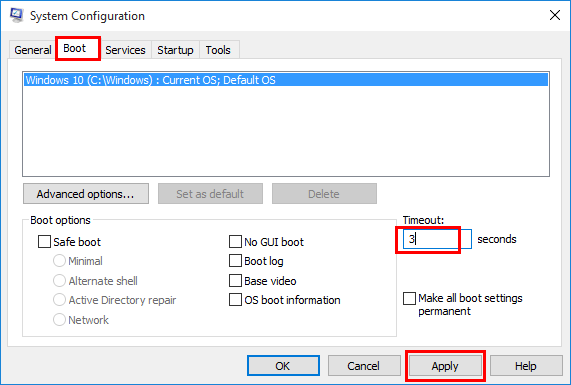Check Make all boot settings permanent
This screenshot has height=385, width=571.
(x=409, y=298)
